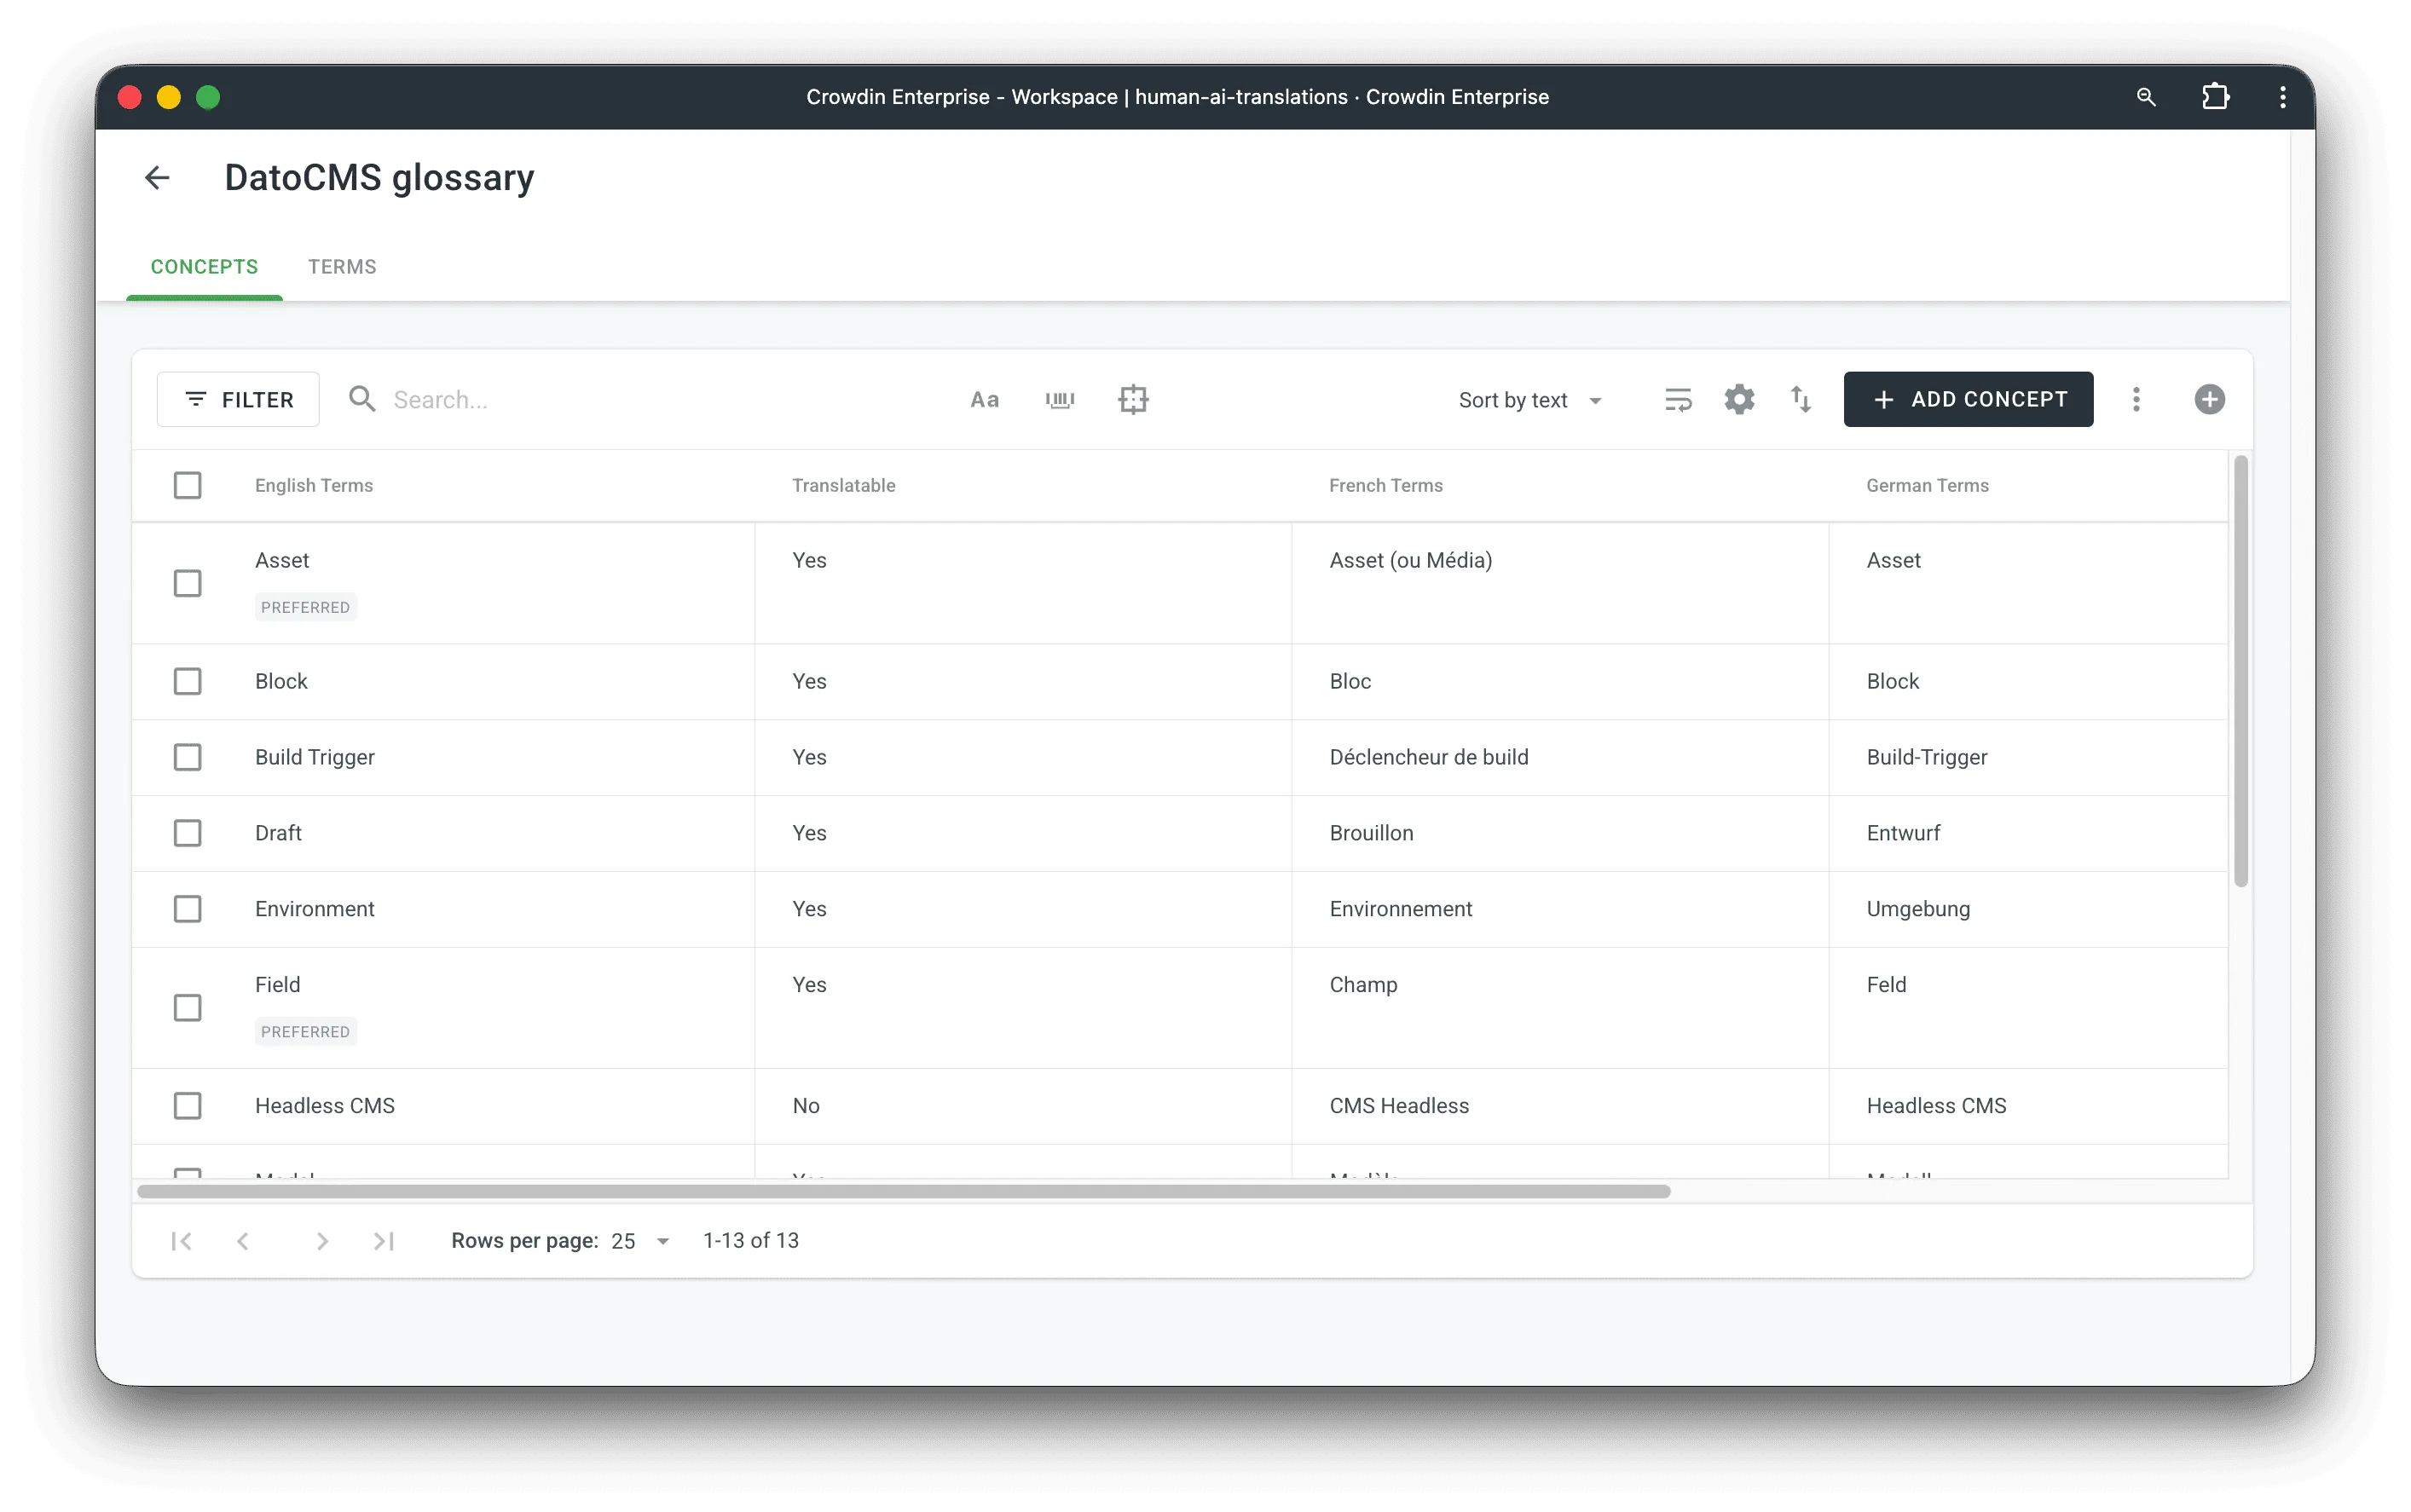Screen dimensions: 2411x1512
Task: Click inside the search field
Action: [x=500, y=399]
